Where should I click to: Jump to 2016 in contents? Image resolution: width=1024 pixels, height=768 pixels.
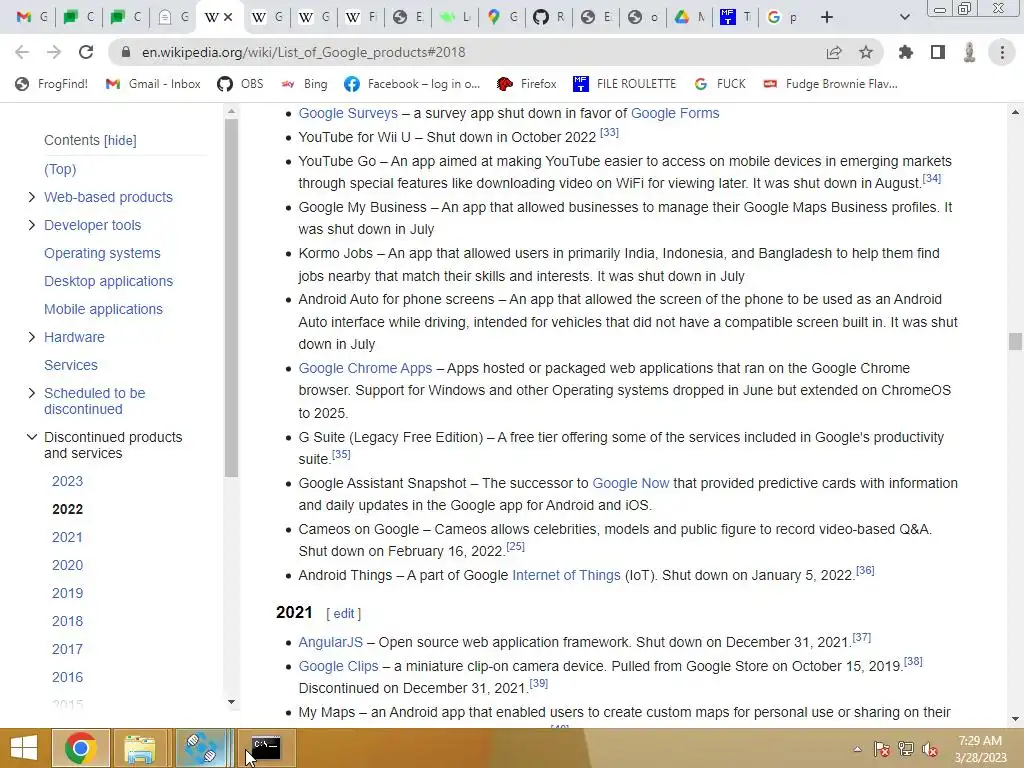point(67,677)
